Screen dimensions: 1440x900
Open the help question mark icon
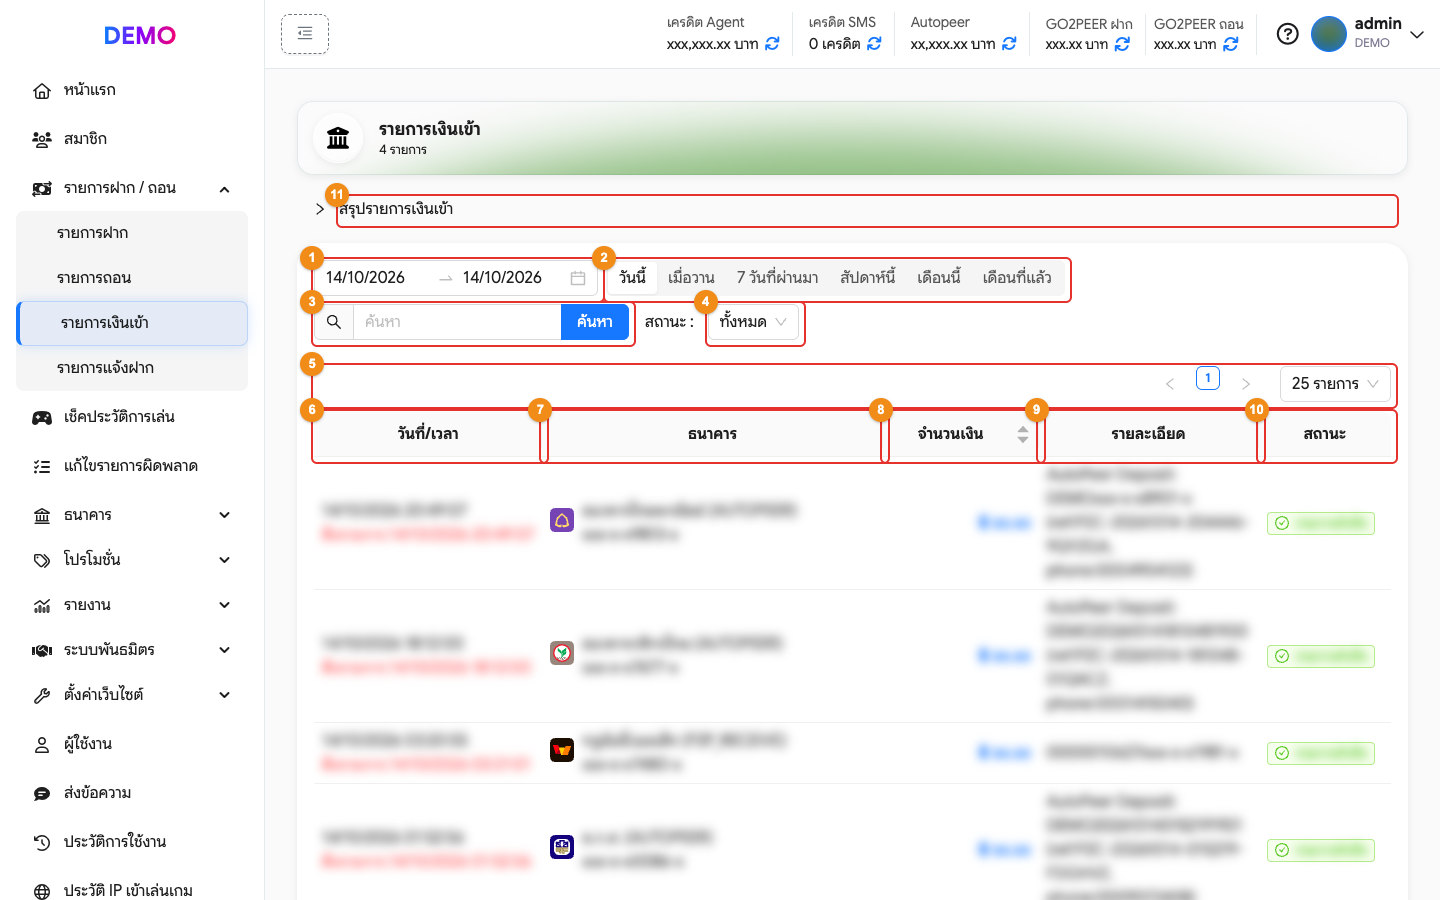[1288, 34]
